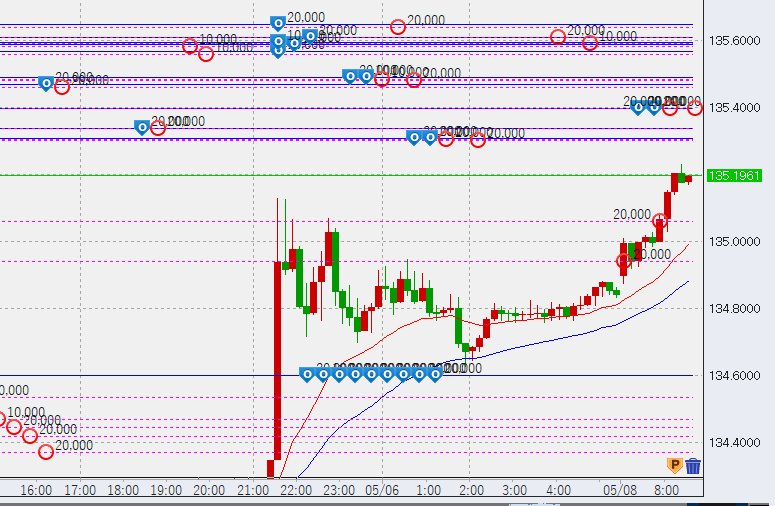Image resolution: width=775 pixels, height=506 pixels.
Task: Click the 134.4000 price axis label
Action: click(734, 442)
